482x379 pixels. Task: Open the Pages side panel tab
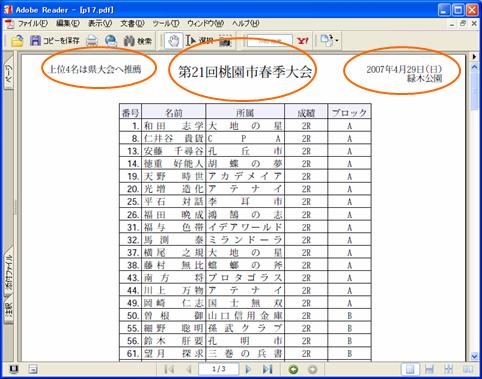click(8, 73)
